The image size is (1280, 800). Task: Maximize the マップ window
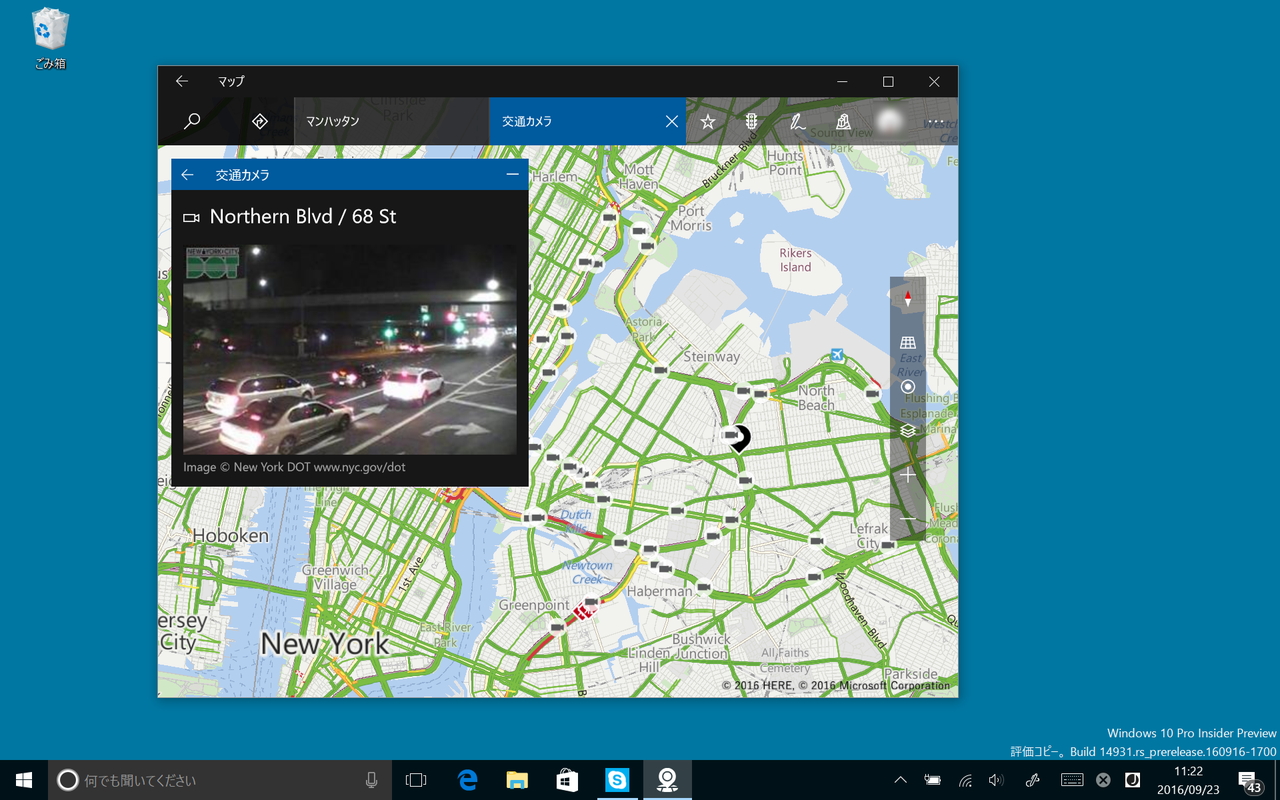click(x=888, y=81)
